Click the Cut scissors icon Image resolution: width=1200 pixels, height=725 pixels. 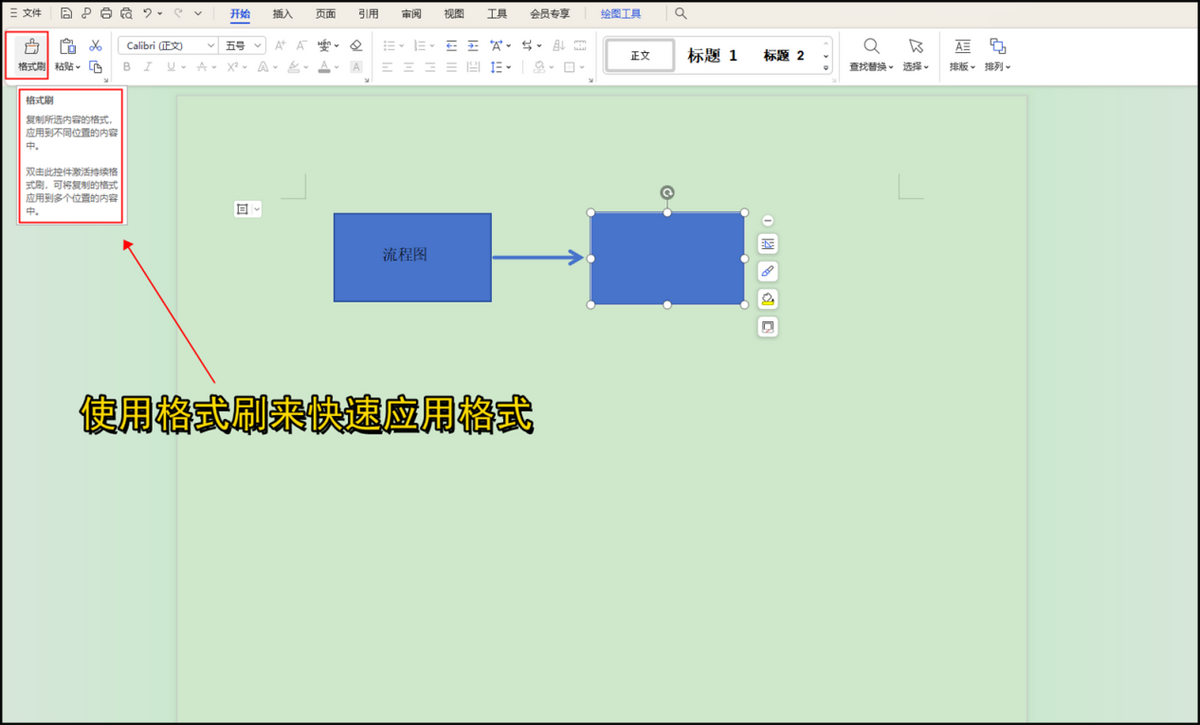[x=95, y=46]
